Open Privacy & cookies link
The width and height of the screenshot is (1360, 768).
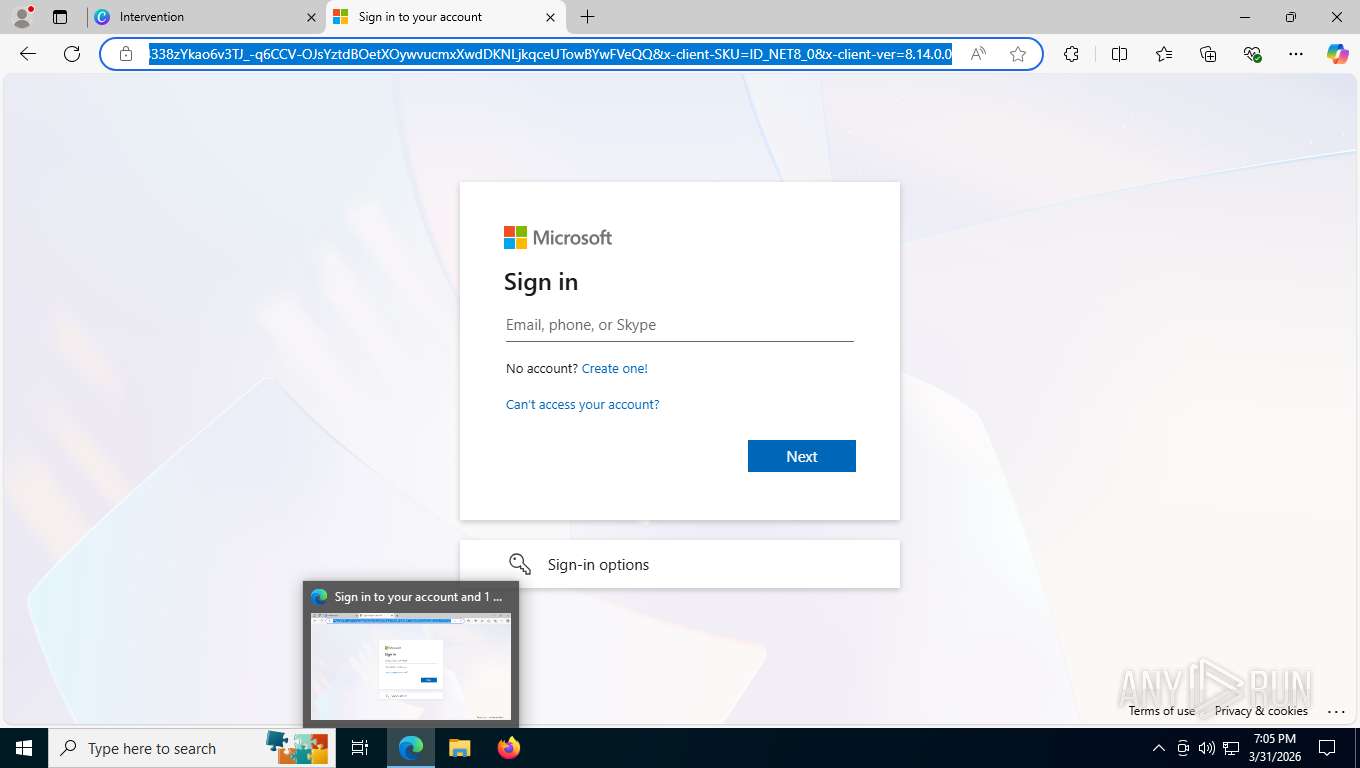1261,711
